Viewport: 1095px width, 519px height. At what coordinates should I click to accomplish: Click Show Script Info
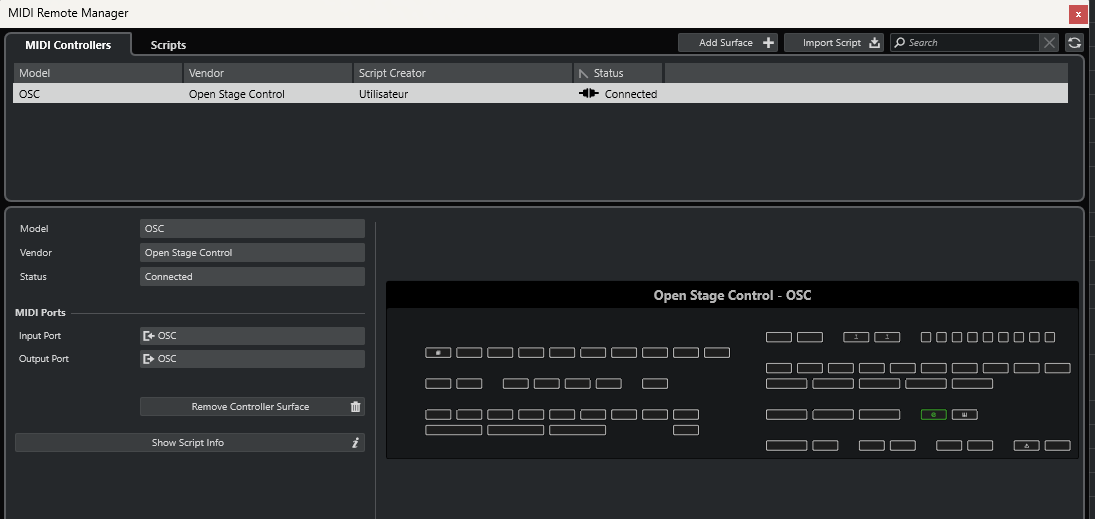pyautogui.click(x=189, y=443)
